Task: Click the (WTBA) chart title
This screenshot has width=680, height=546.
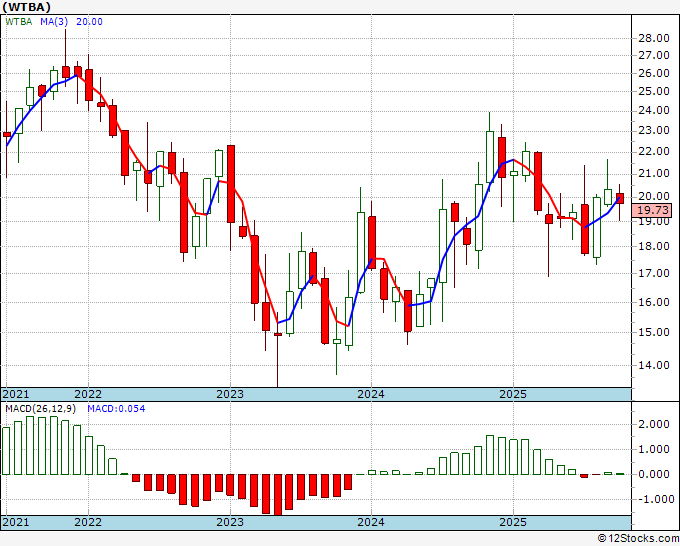Action: pyautogui.click(x=26, y=7)
